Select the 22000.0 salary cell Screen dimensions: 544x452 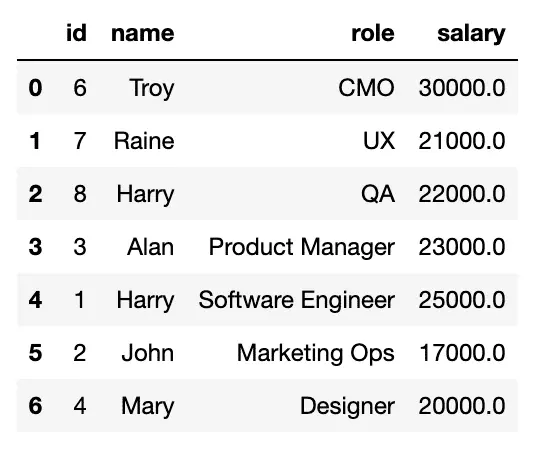(x=462, y=194)
